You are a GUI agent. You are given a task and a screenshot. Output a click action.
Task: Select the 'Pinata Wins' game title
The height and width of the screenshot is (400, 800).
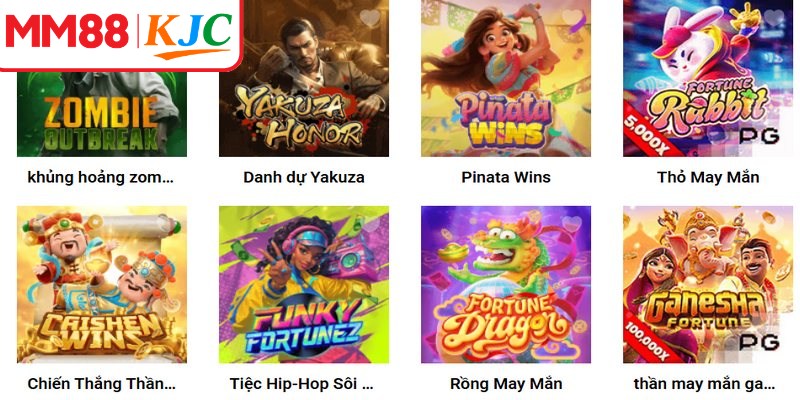point(506,178)
